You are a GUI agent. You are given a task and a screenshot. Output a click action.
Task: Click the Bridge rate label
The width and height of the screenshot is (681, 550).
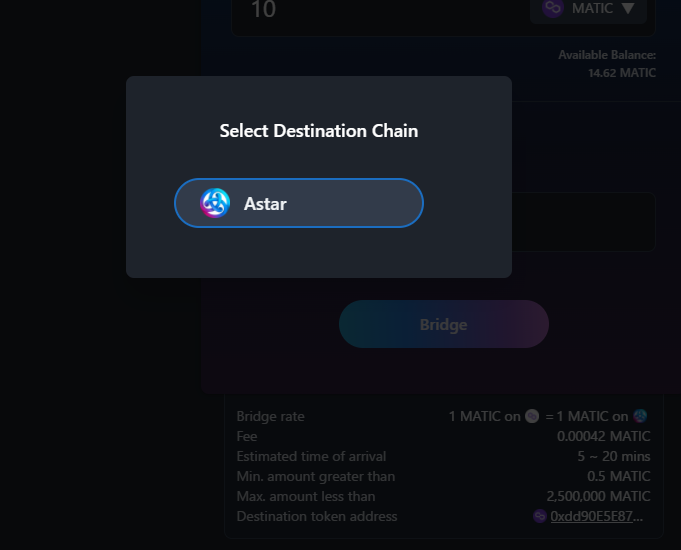click(270, 416)
